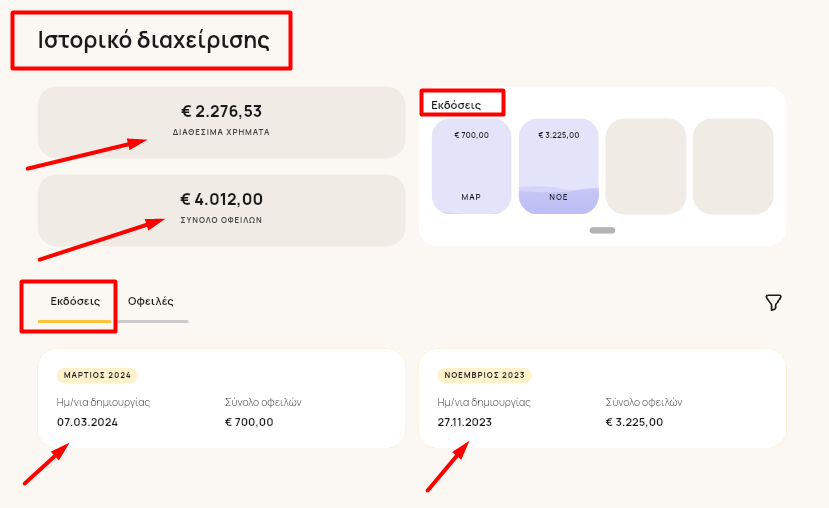Image resolution: width=829 pixels, height=508 pixels.
Task: Click the ΝΟΕΜΒΡΙΟΣ 2023 yellow badge
Action: [x=484, y=375]
